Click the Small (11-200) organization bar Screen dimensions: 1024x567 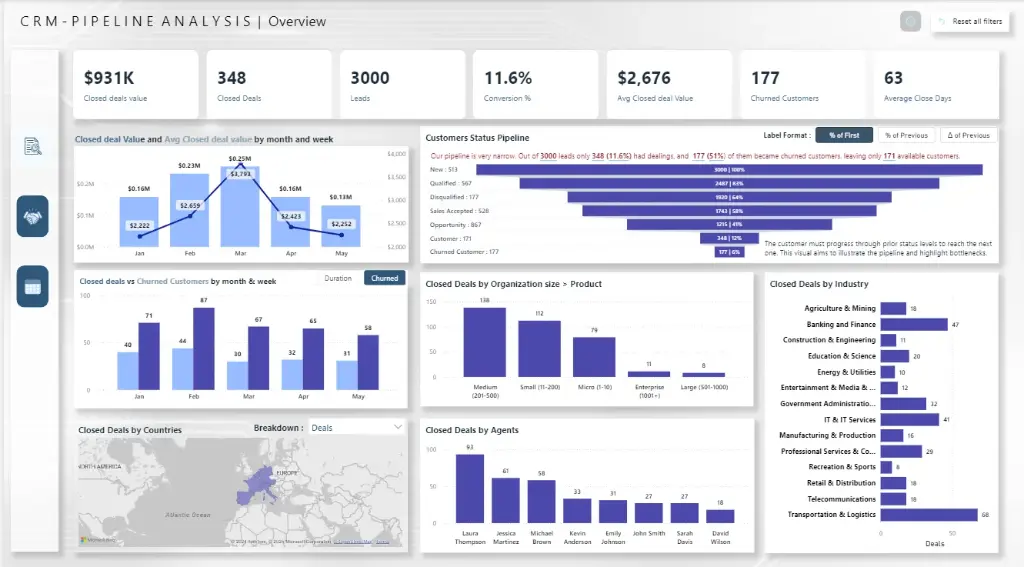(539, 349)
